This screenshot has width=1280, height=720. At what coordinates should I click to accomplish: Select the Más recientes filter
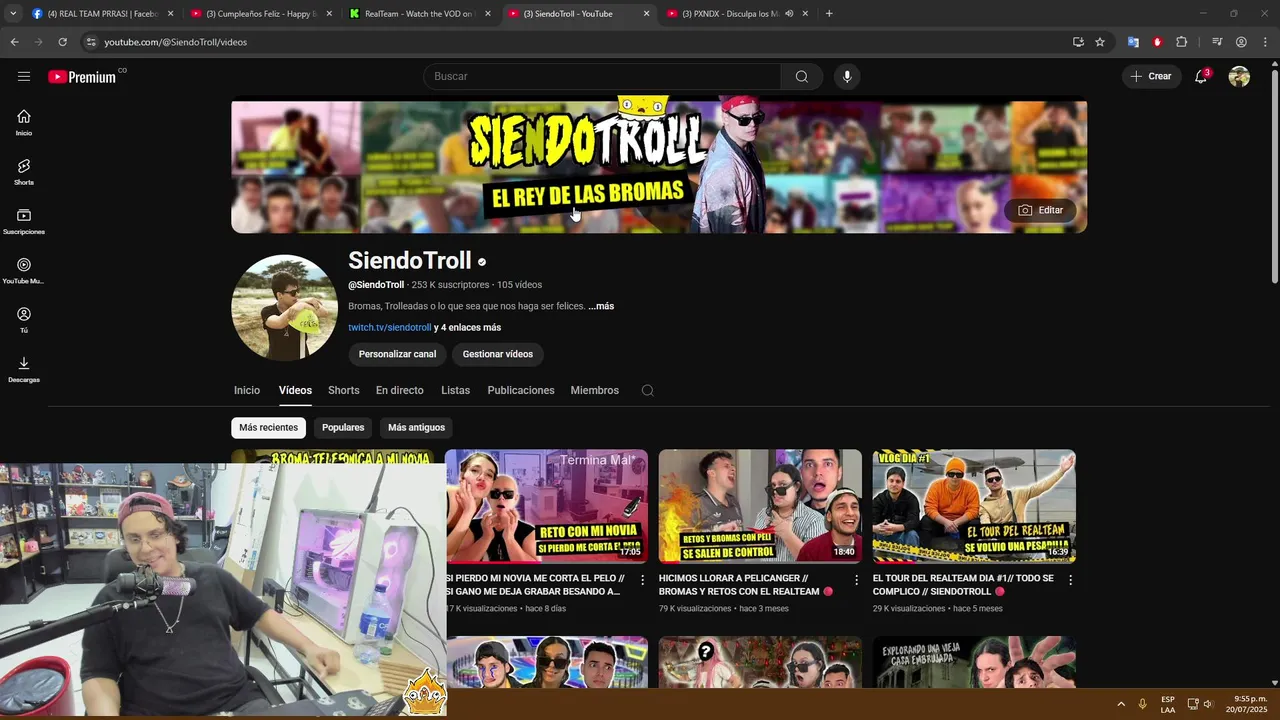(x=268, y=427)
